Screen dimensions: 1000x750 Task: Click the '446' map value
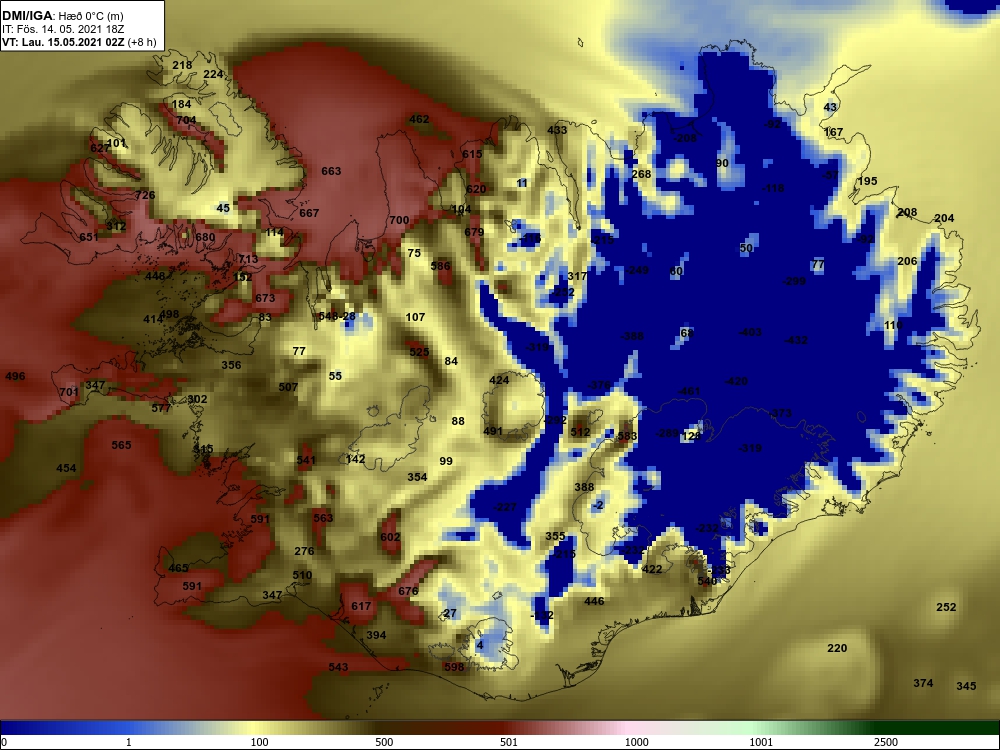594,601
